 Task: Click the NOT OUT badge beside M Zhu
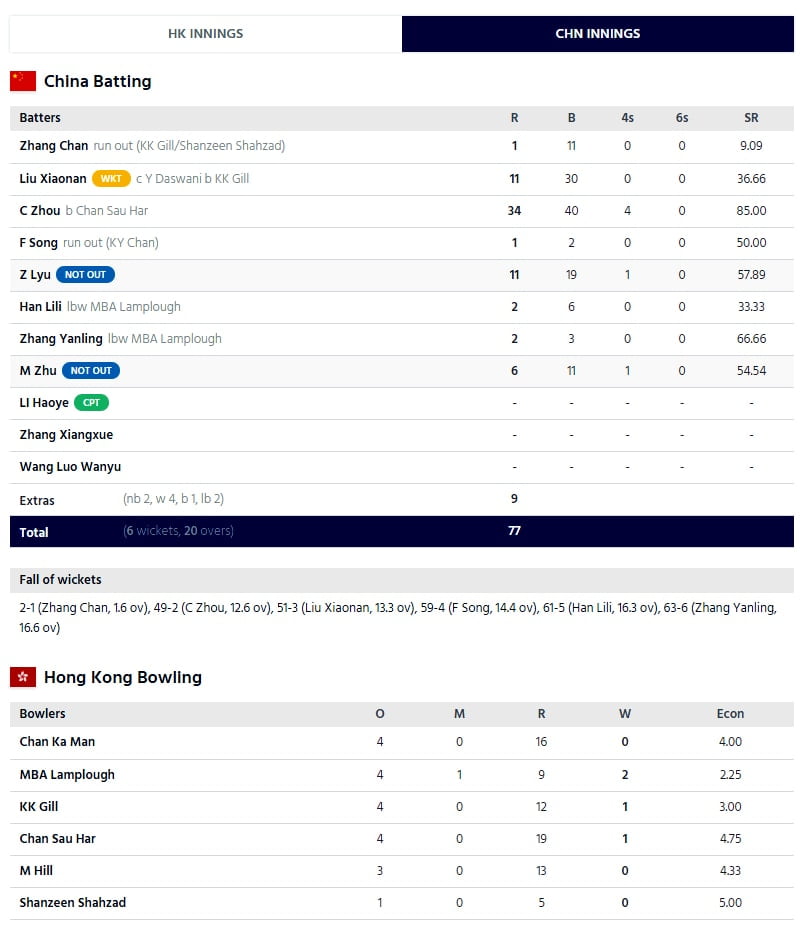[x=91, y=371]
